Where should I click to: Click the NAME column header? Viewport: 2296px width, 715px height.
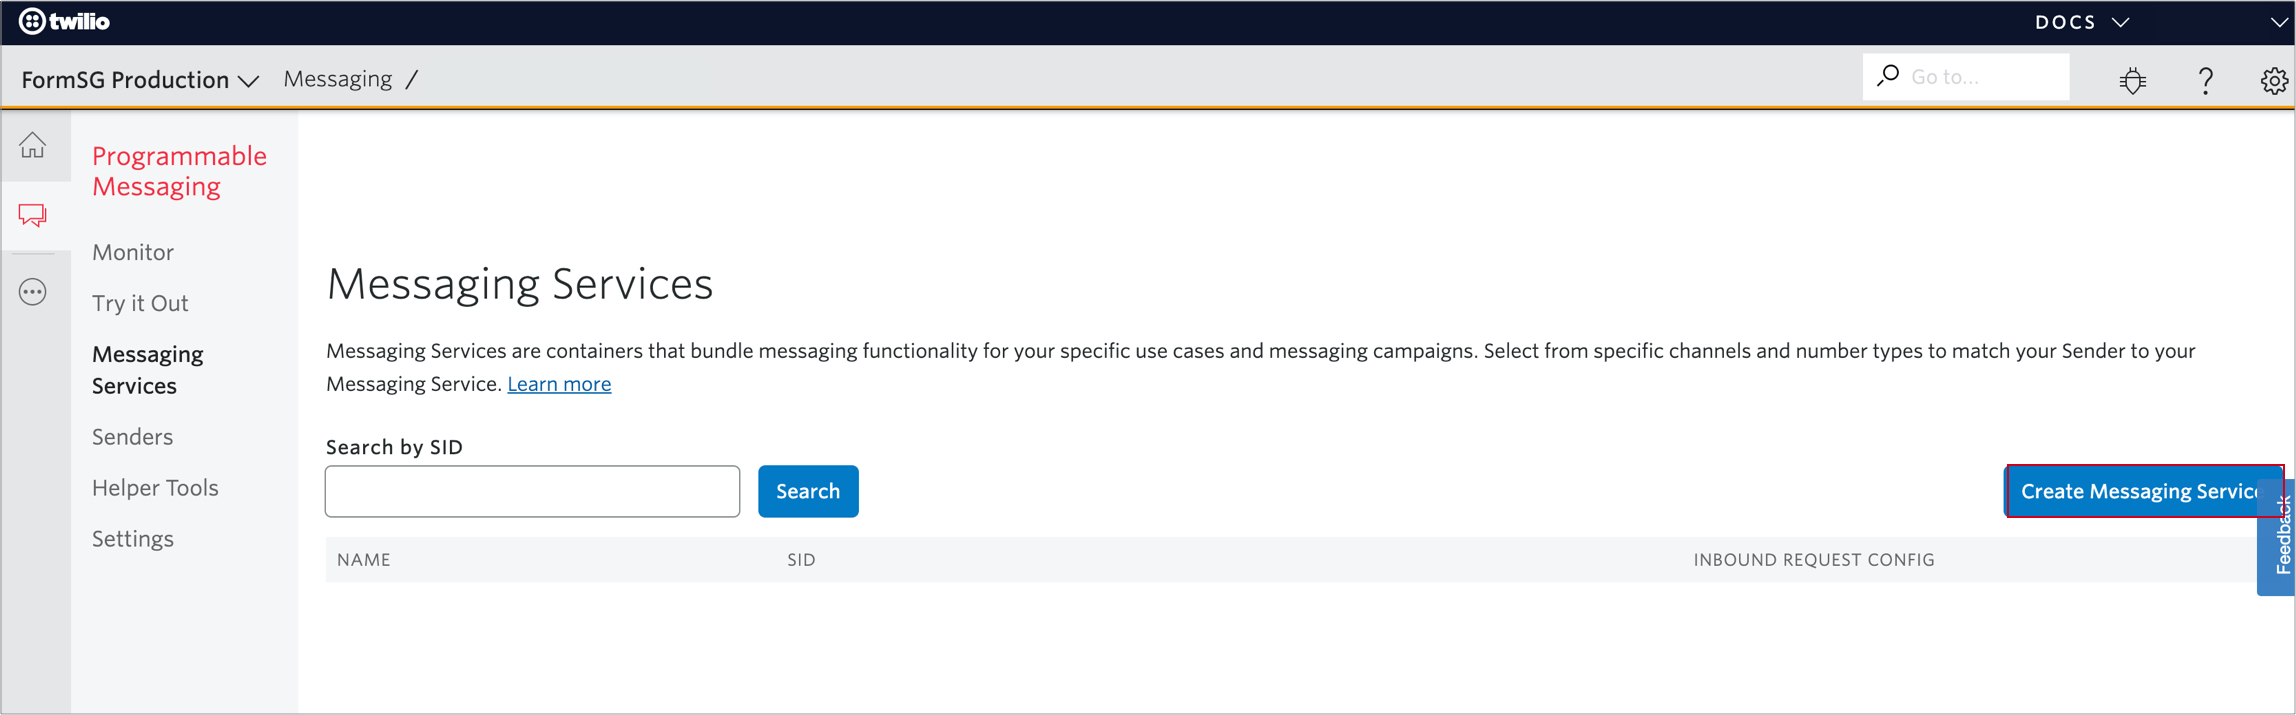(x=364, y=560)
